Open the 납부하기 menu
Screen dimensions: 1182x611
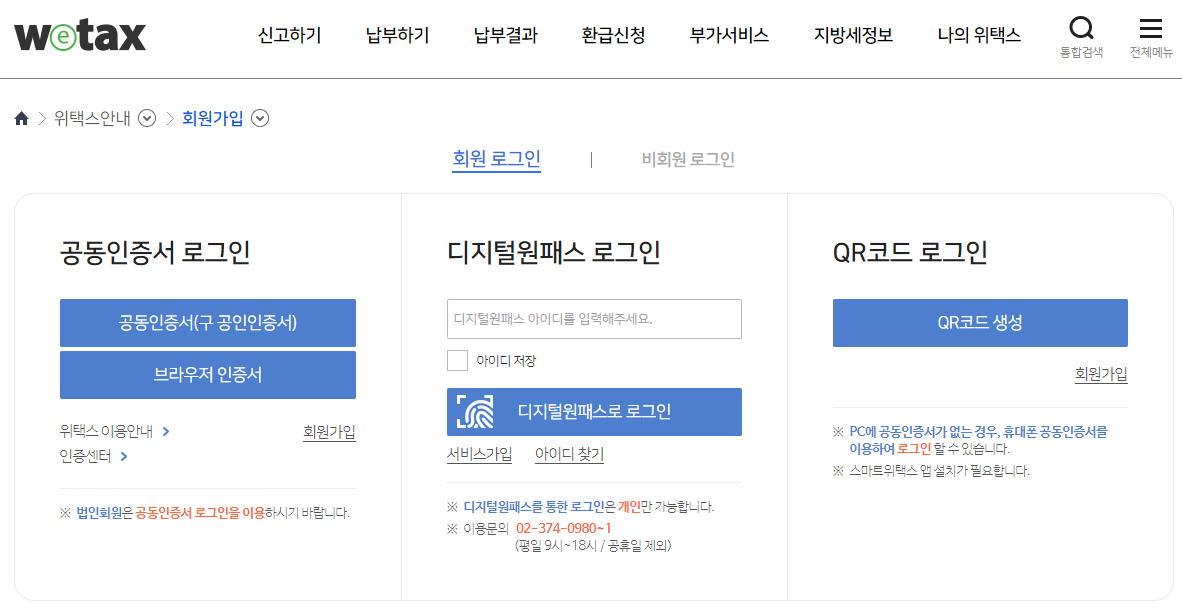tap(397, 35)
